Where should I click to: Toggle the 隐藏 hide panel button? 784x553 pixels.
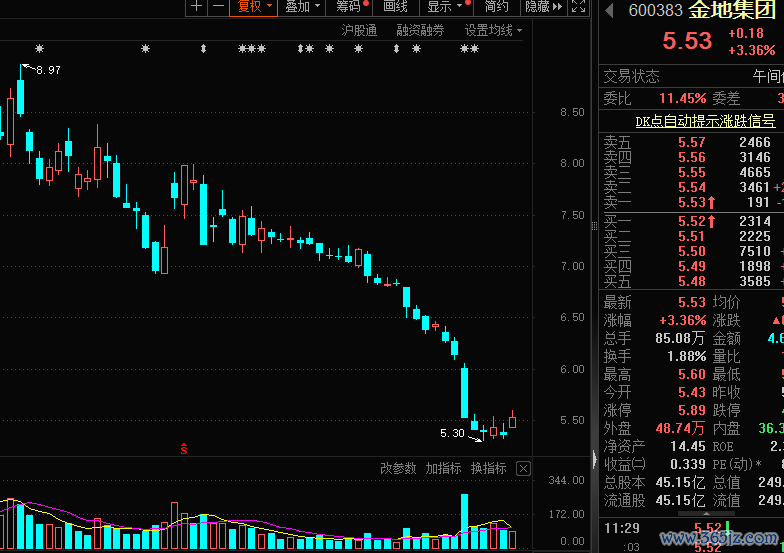point(541,7)
